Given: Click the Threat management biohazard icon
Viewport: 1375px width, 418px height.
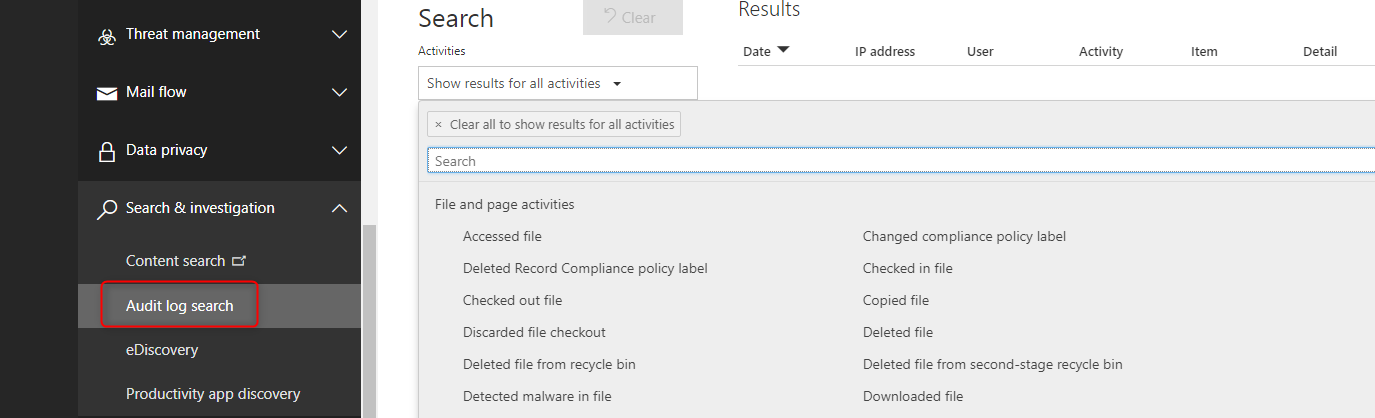Looking at the screenshot, I should click(x=106, y=36).
